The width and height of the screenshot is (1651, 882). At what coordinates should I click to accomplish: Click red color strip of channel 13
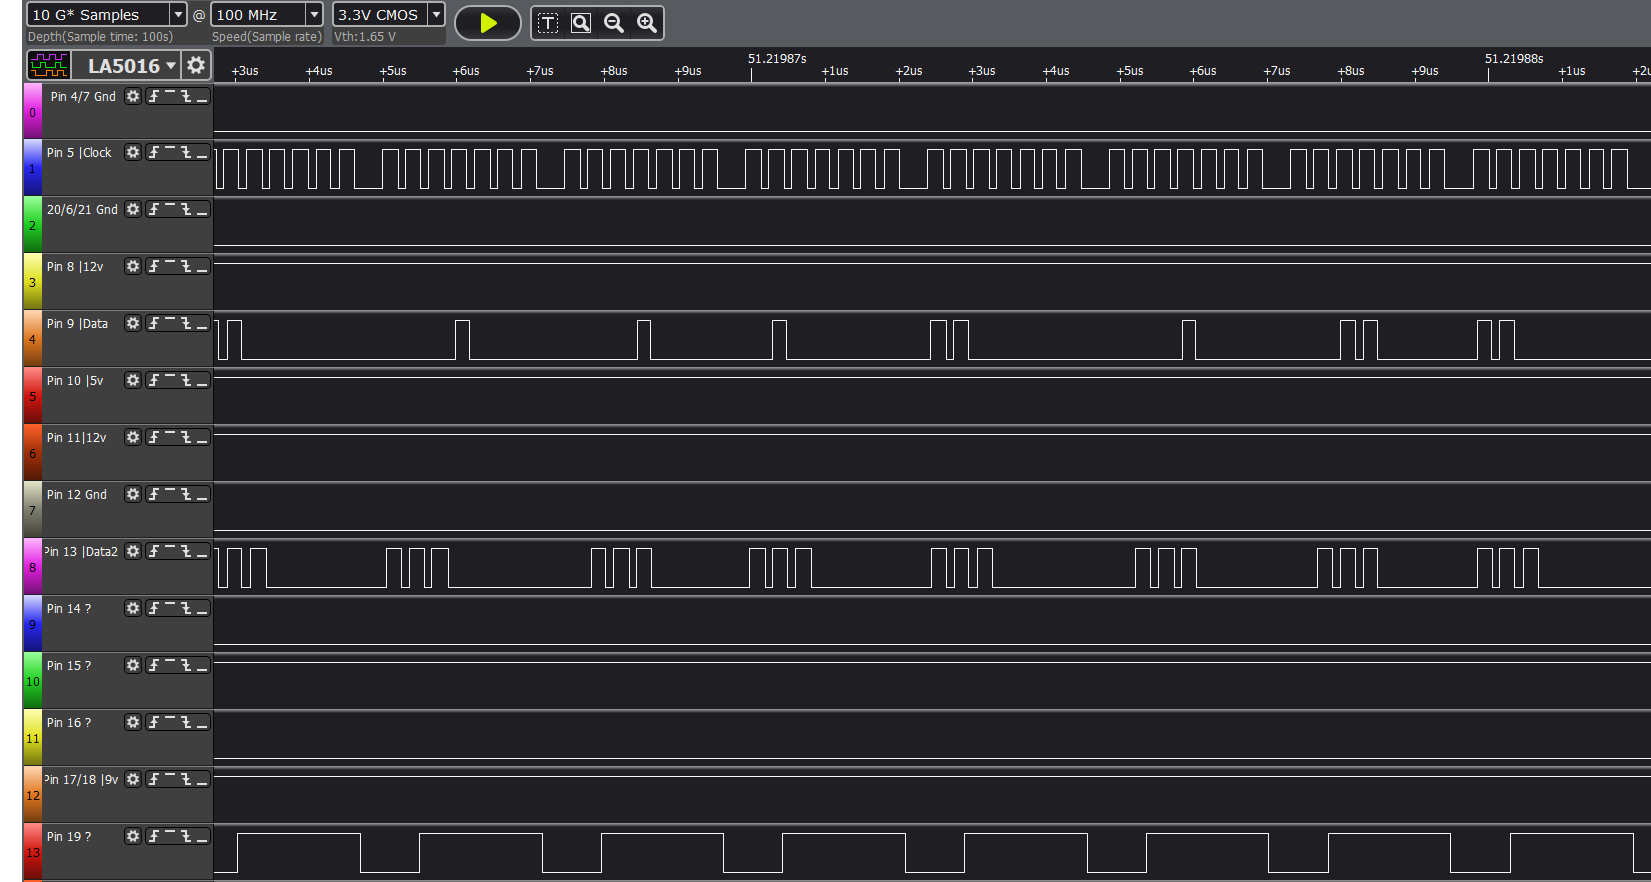click(32, 852)
